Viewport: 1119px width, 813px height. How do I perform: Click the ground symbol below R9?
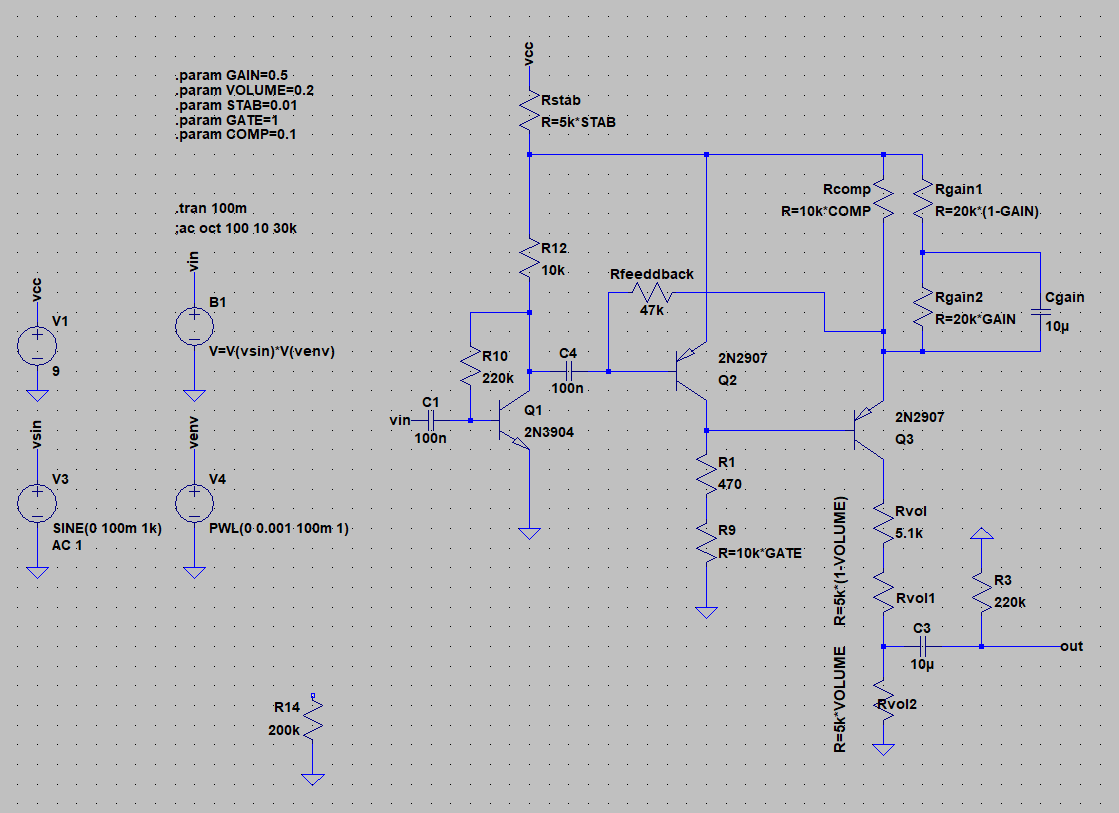[x=707, y=612]
